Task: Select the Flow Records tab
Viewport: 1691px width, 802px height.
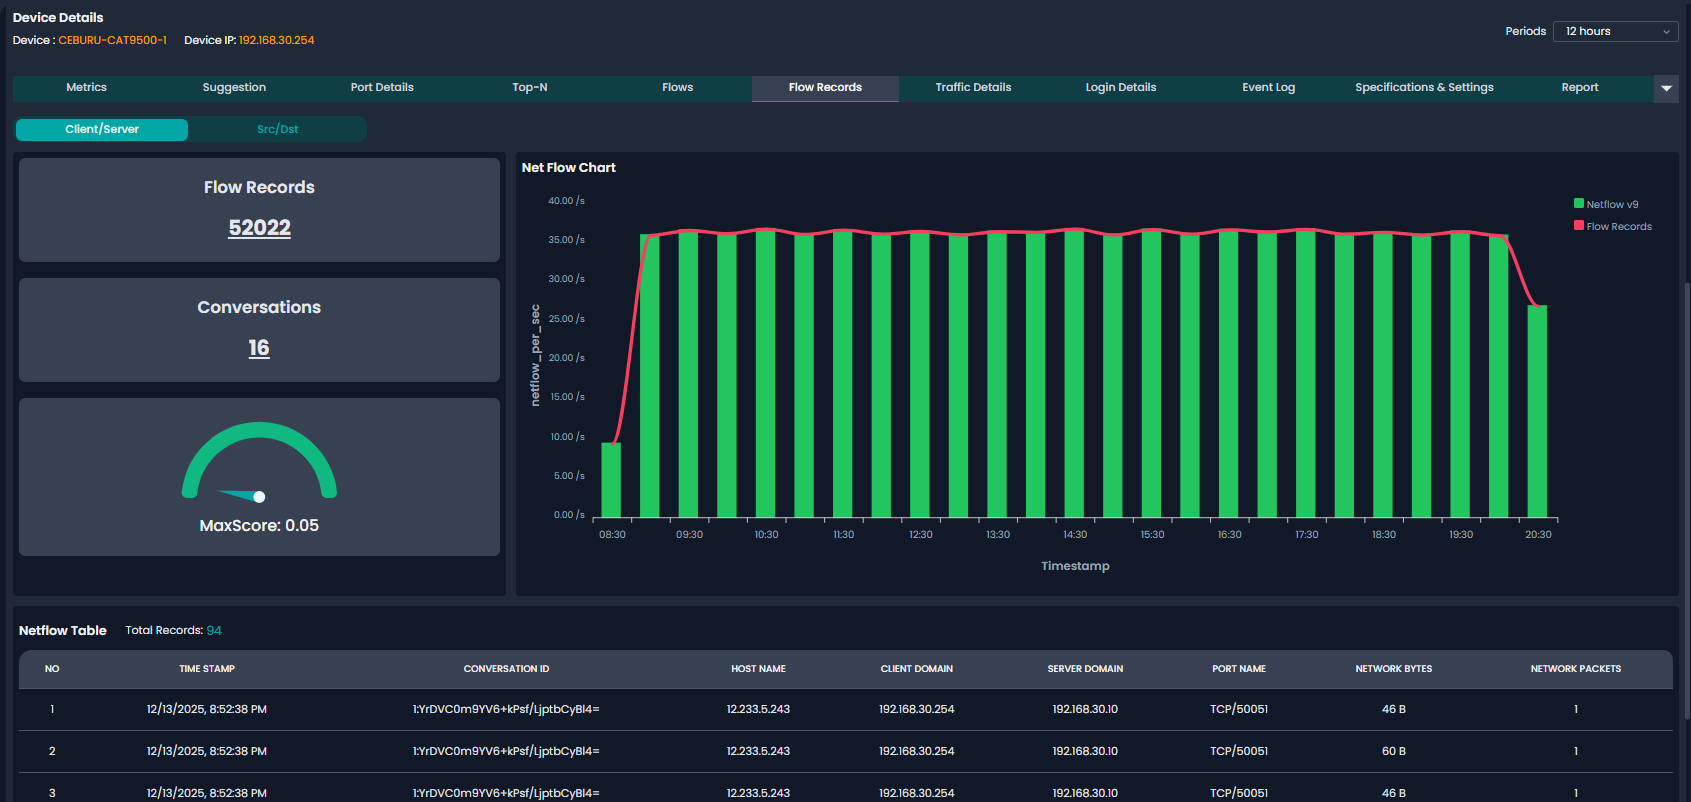Action: pyautogui.click(x=825, y=88)
